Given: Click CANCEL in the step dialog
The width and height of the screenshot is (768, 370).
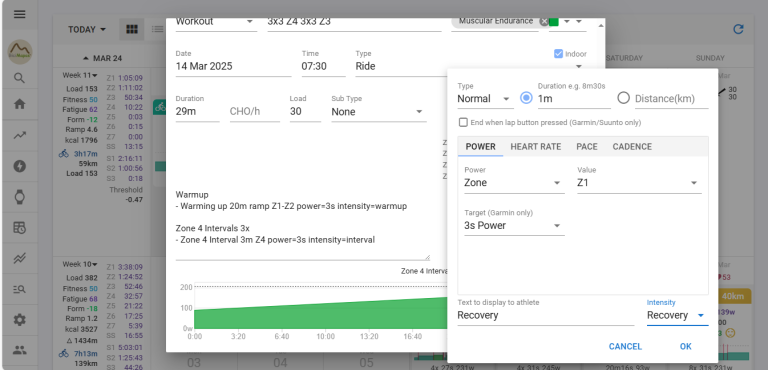Looking at the screenshot, I should (625, 346).
